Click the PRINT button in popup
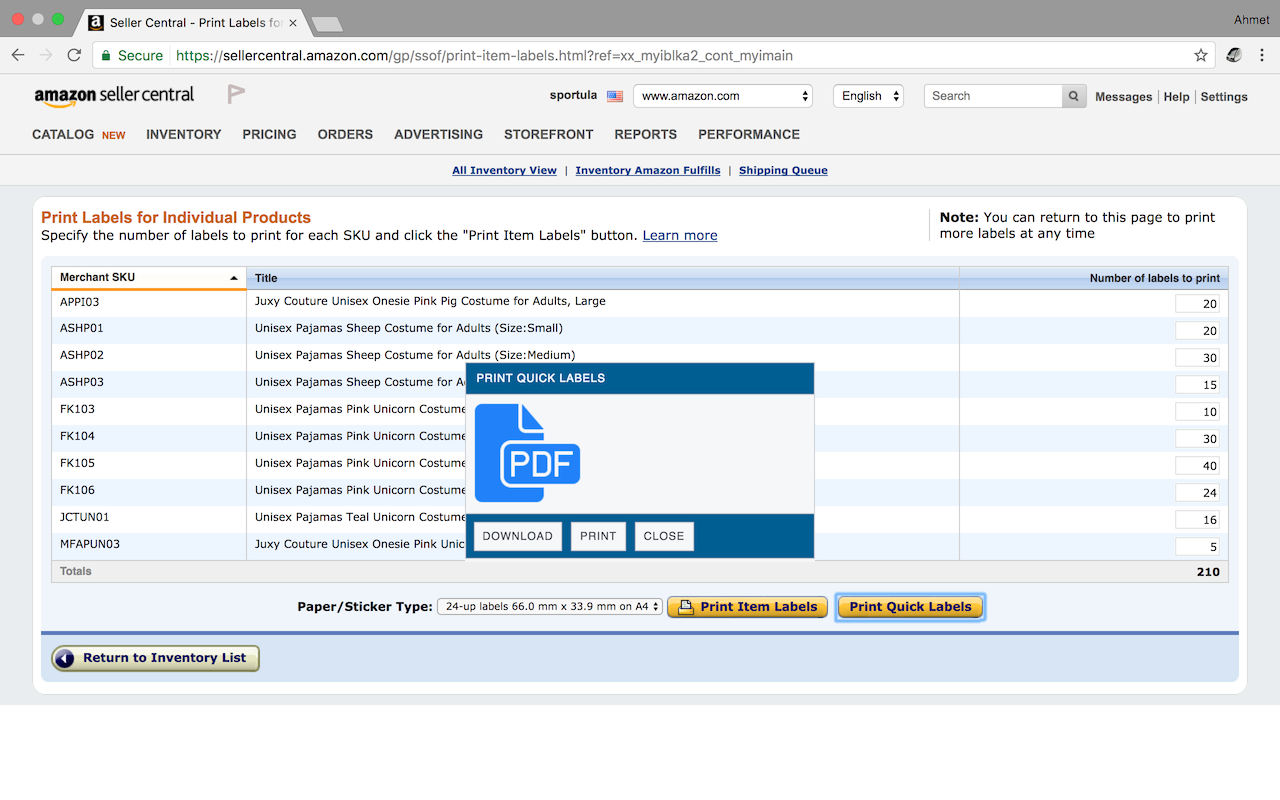1280x800 pixels. 598,536
